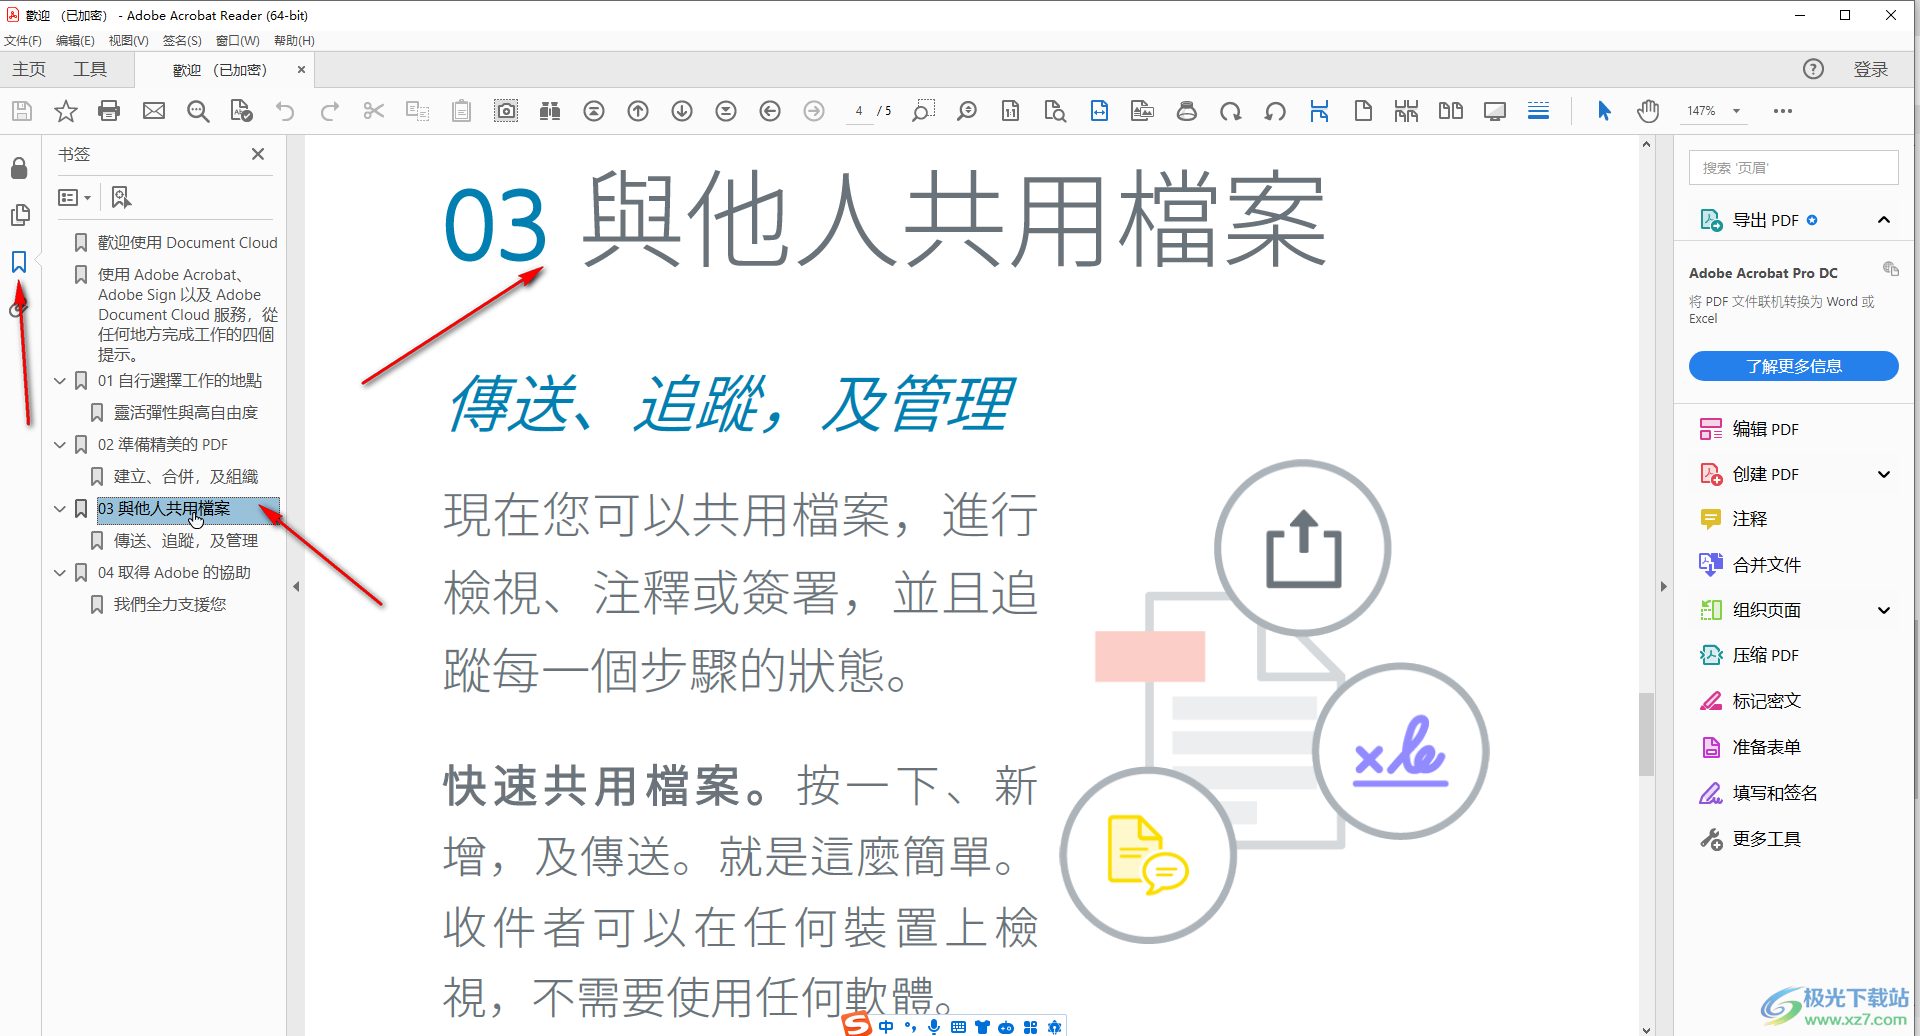Go back to previous view arrow
The image size is (1920, 1036).
click(770, 111)
